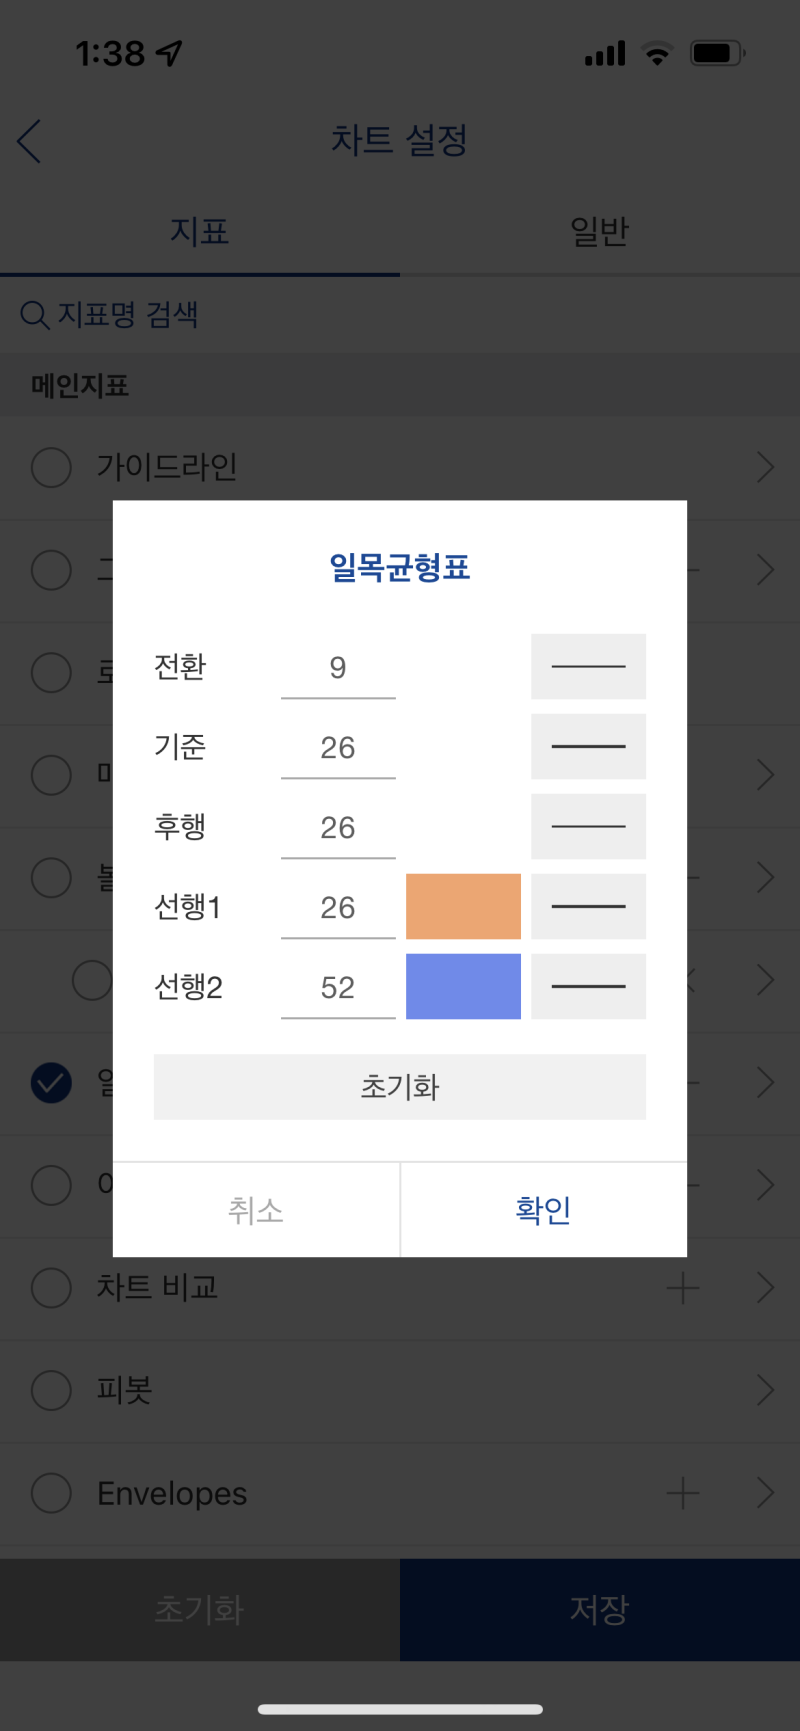Select the 가이드라인 radio button
The image size is (800, 1731).
pos(51,467)
